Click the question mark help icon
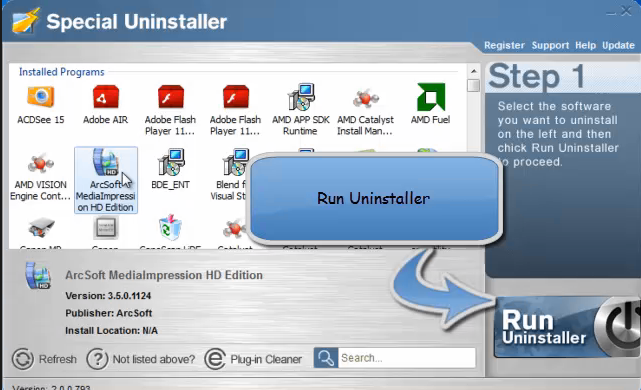 coord(97,359)
